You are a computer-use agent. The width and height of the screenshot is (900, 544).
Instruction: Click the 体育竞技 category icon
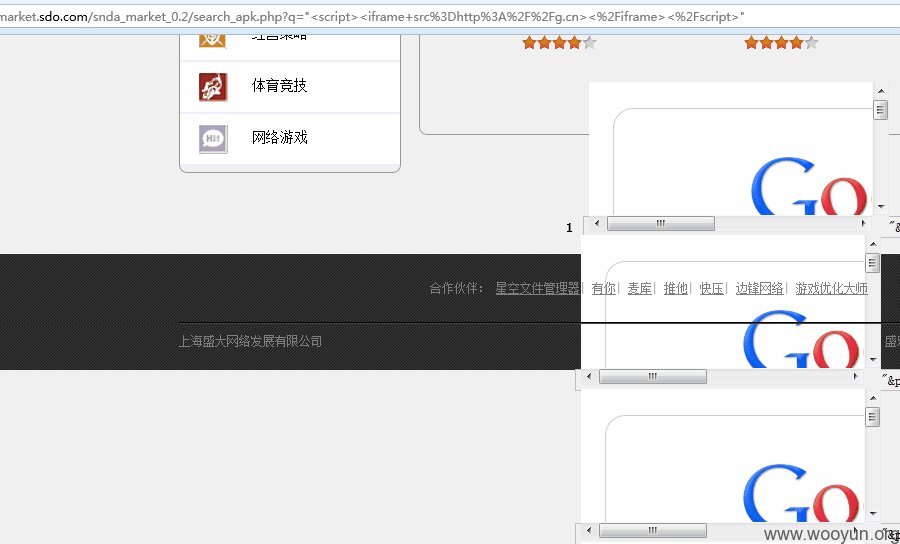click(x=213, y=87)
